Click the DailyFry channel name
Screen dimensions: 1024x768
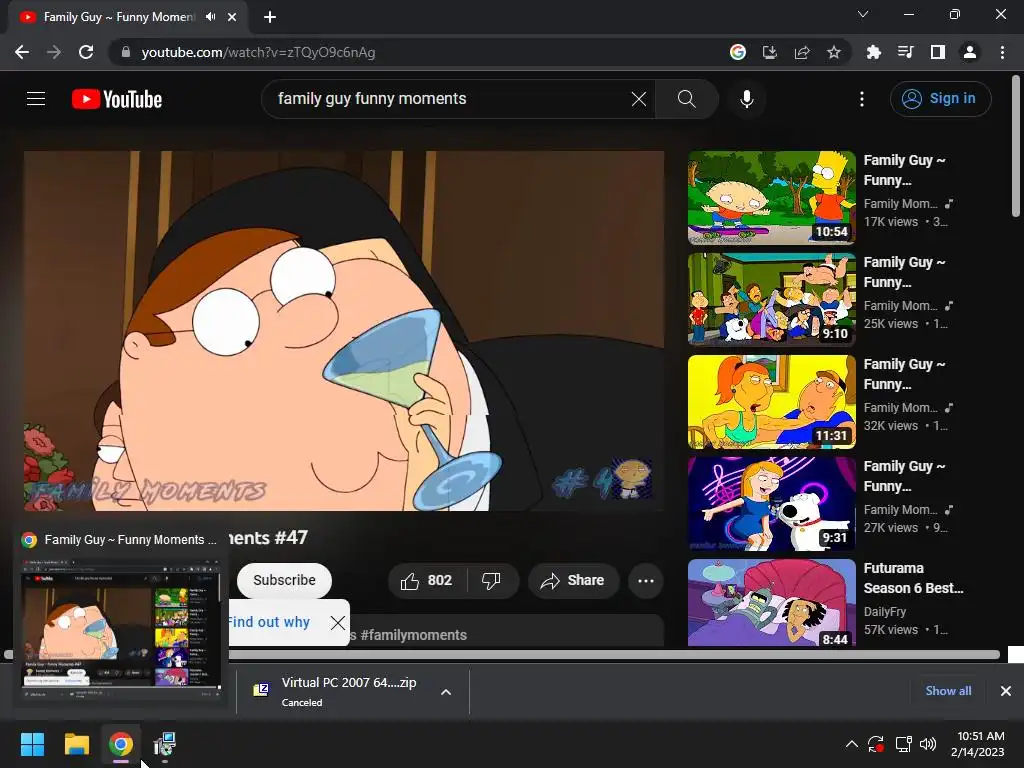[x=885, y=612]
